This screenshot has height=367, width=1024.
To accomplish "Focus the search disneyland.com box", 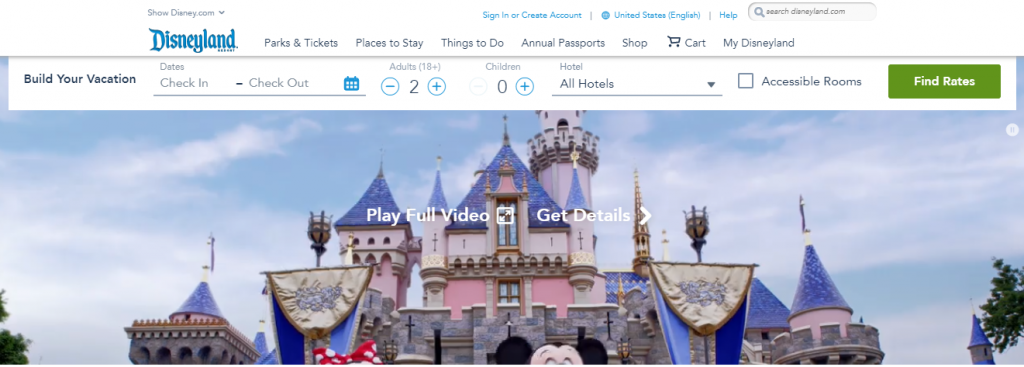I will [x=812, y=12].
